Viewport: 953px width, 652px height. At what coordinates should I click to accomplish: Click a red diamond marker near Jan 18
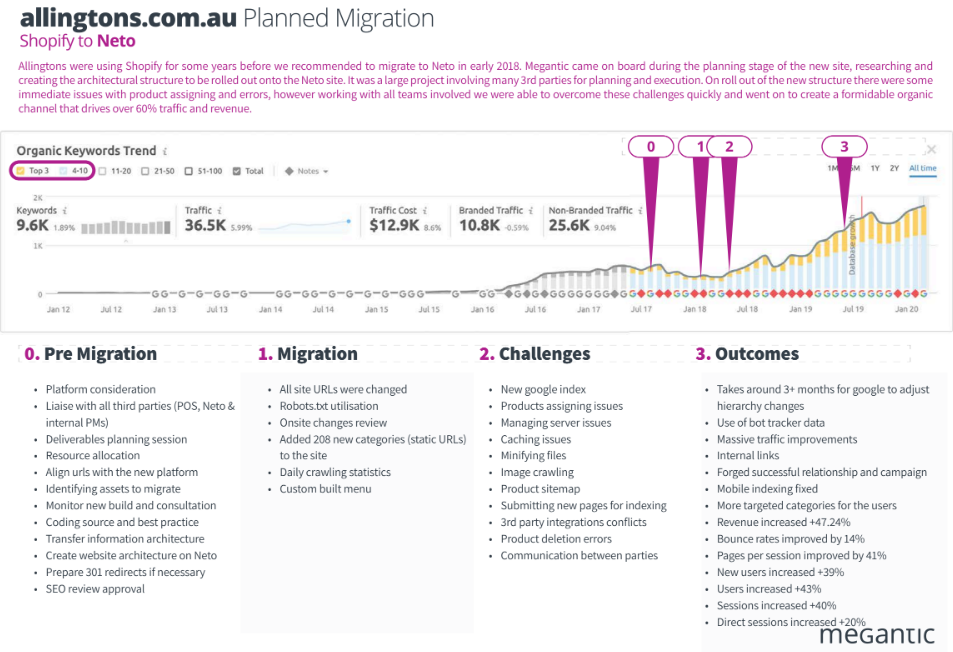tap(693, 294)
